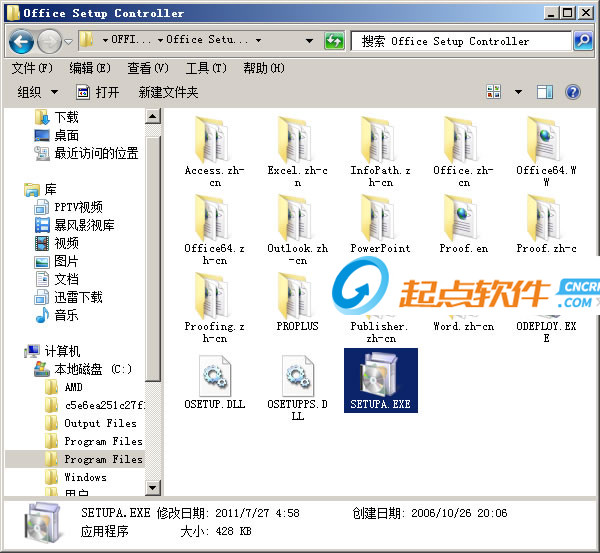The height and width of the screenshot is (553, 600).
Task: Click the green refresh button
Action: tap(334, 41)
